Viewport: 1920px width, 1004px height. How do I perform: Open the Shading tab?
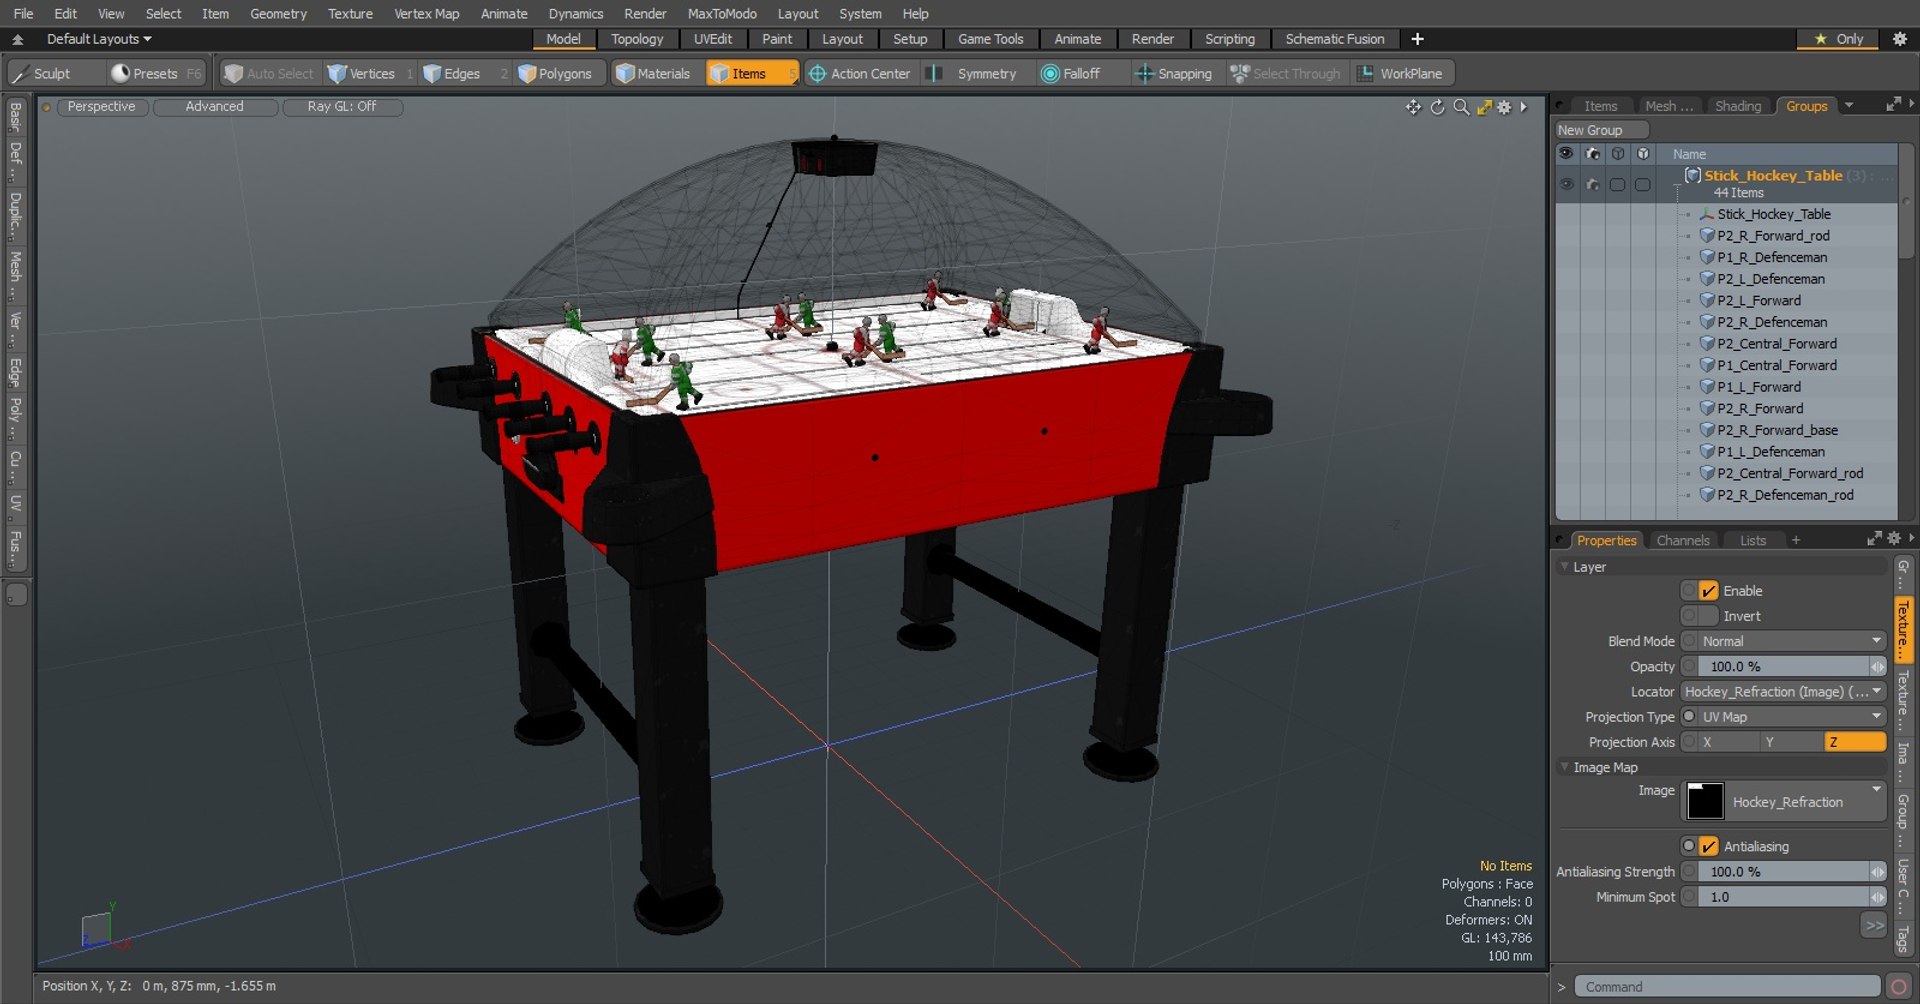click(x=1738, y=106)
